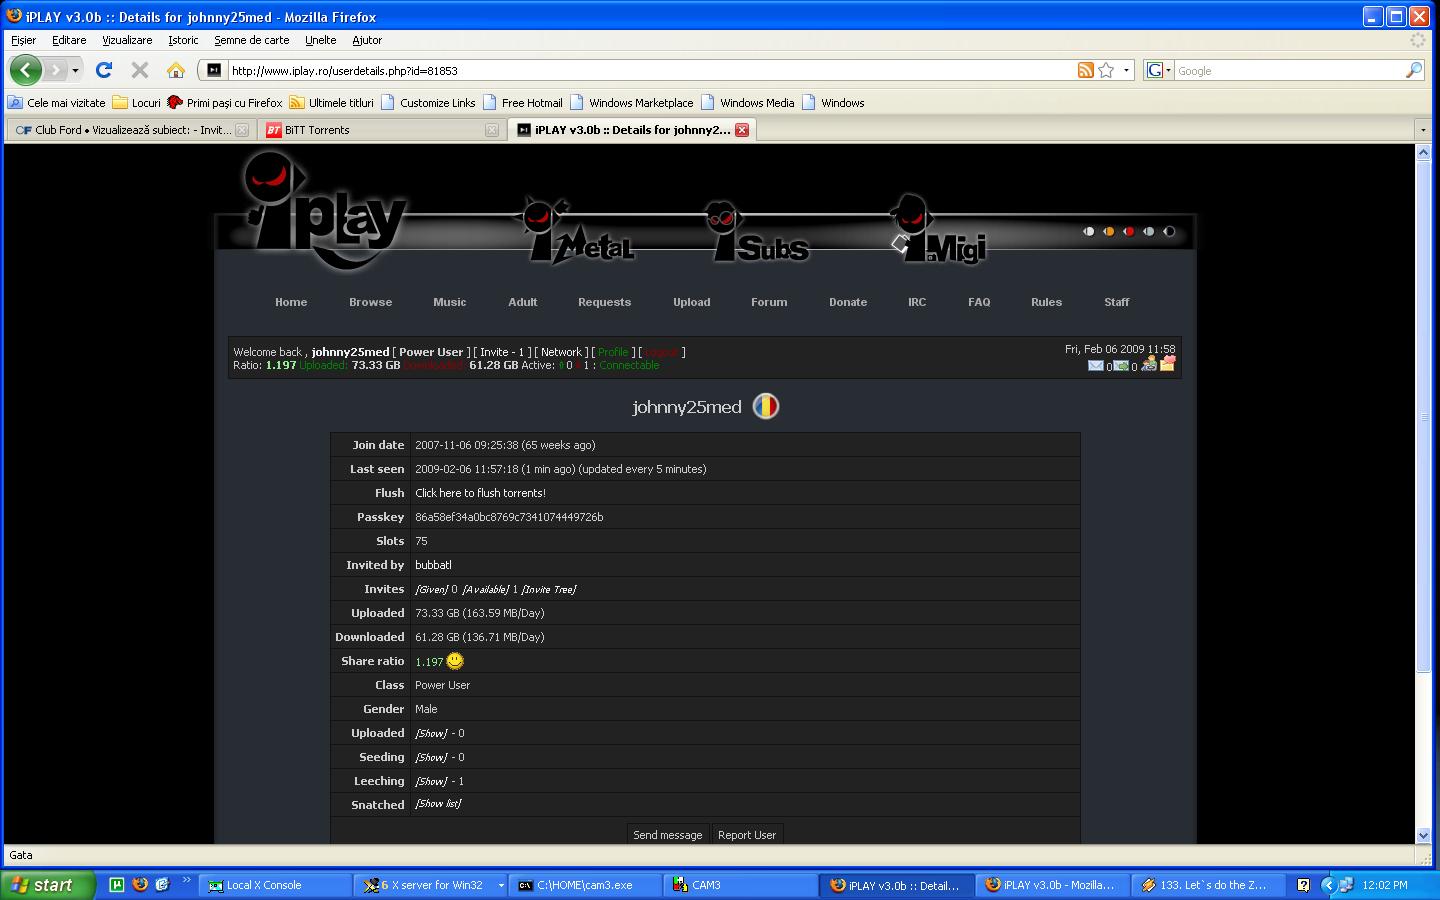Toggle Show for Leeching torrents
This screenshot has width=1440, height=900.
point(431,781)
